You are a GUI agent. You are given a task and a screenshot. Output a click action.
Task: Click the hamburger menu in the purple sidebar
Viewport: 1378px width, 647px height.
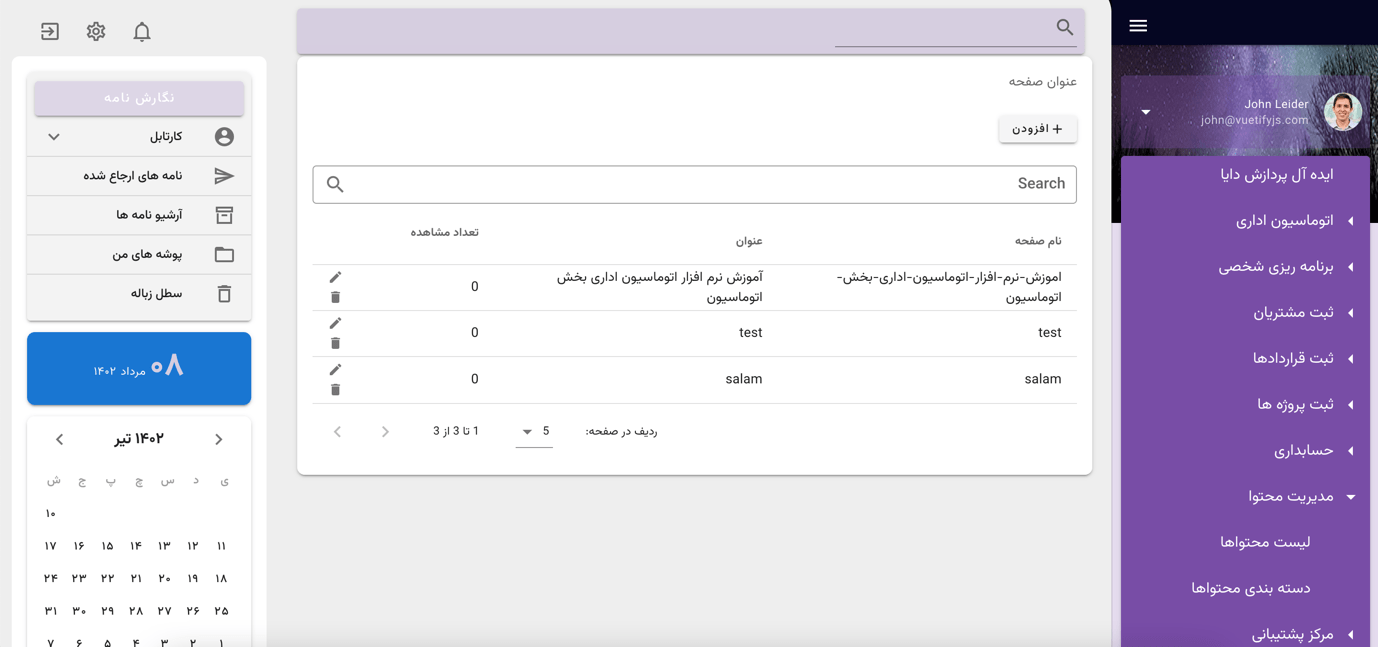[x=1137, y=25]
